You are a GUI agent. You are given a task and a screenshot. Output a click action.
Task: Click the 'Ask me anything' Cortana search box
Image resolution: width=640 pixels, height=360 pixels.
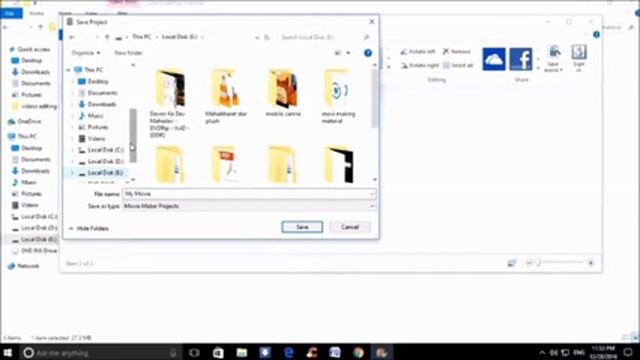[x=101, y=352]
